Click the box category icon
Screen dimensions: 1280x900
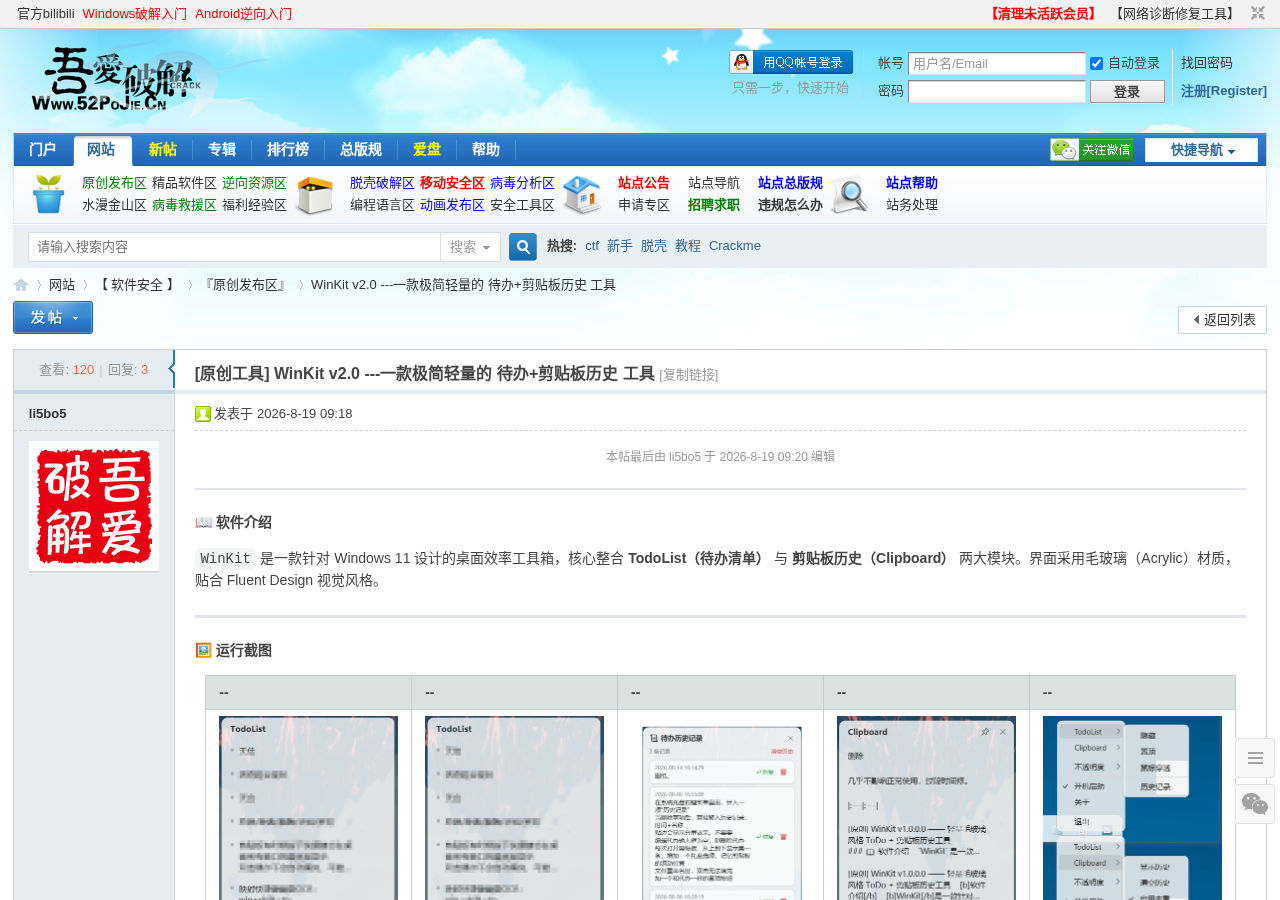(315, 195)
